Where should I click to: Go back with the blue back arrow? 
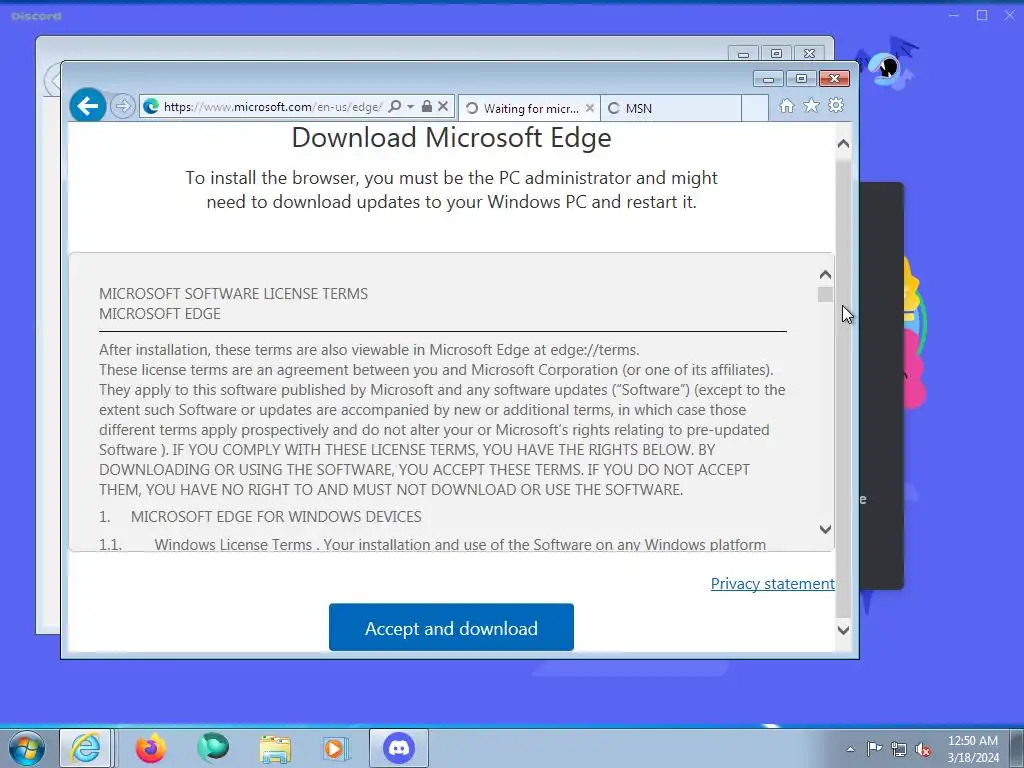click(88, 105)
